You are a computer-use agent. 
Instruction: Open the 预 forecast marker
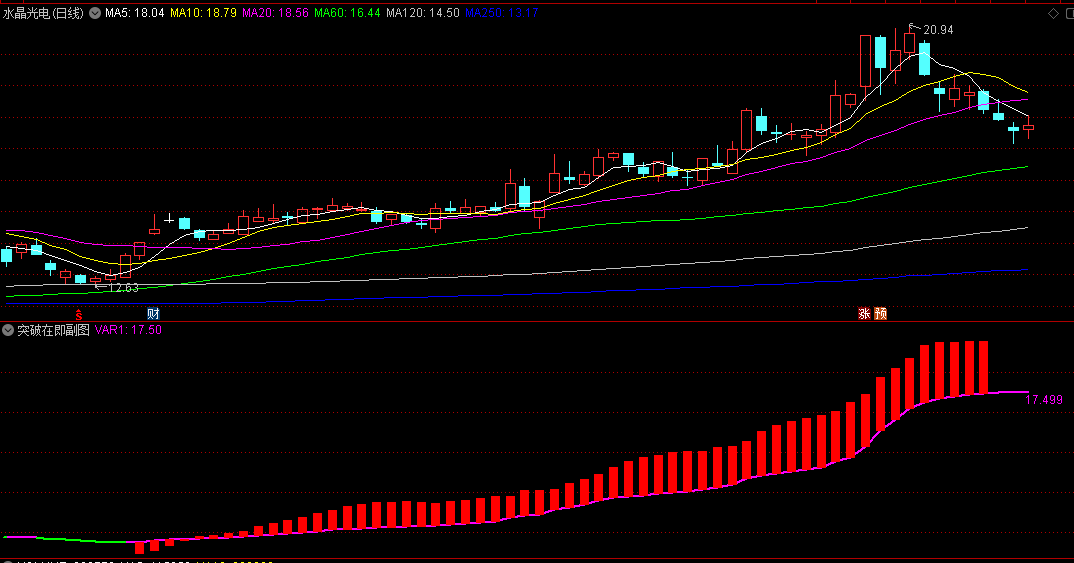point(881,314)
